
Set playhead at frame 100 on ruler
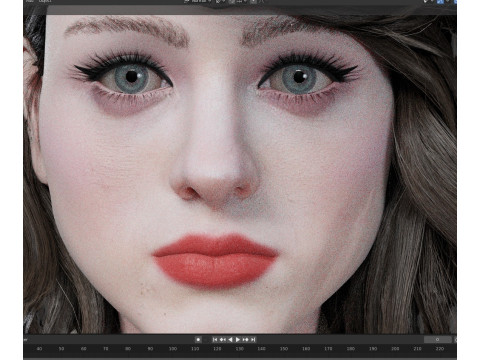pyautogui.click(x=173, y=349)
